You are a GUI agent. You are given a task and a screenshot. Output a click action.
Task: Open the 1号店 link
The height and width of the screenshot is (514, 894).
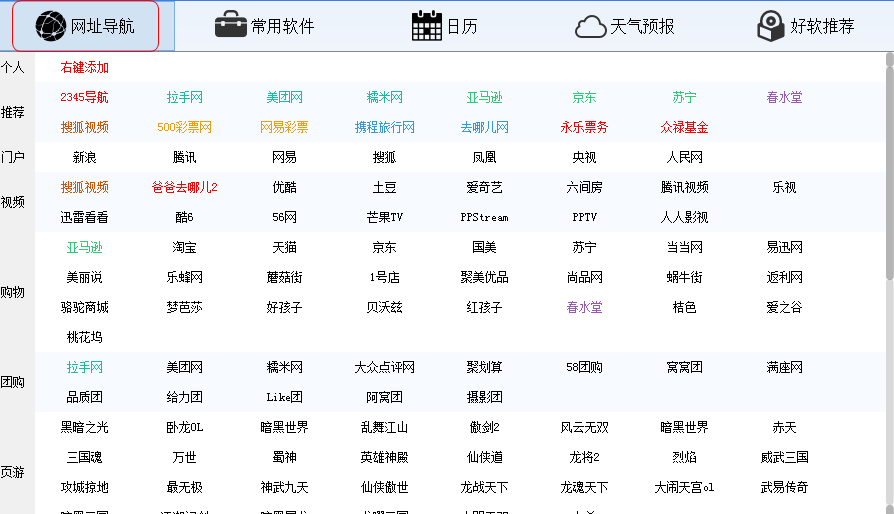point(384,278)
